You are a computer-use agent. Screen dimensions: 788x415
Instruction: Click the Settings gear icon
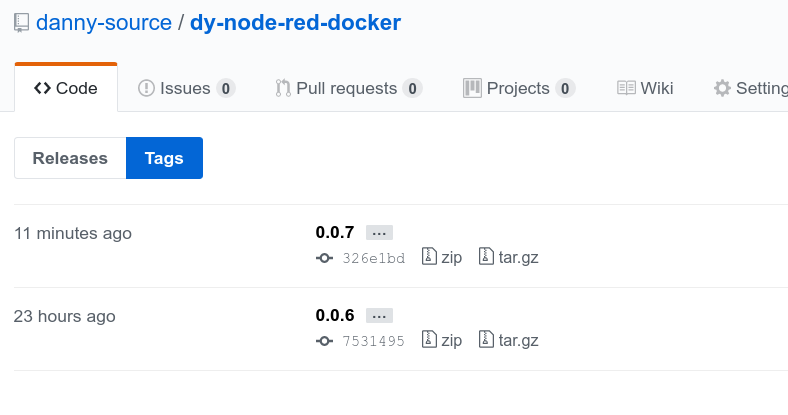722,88
